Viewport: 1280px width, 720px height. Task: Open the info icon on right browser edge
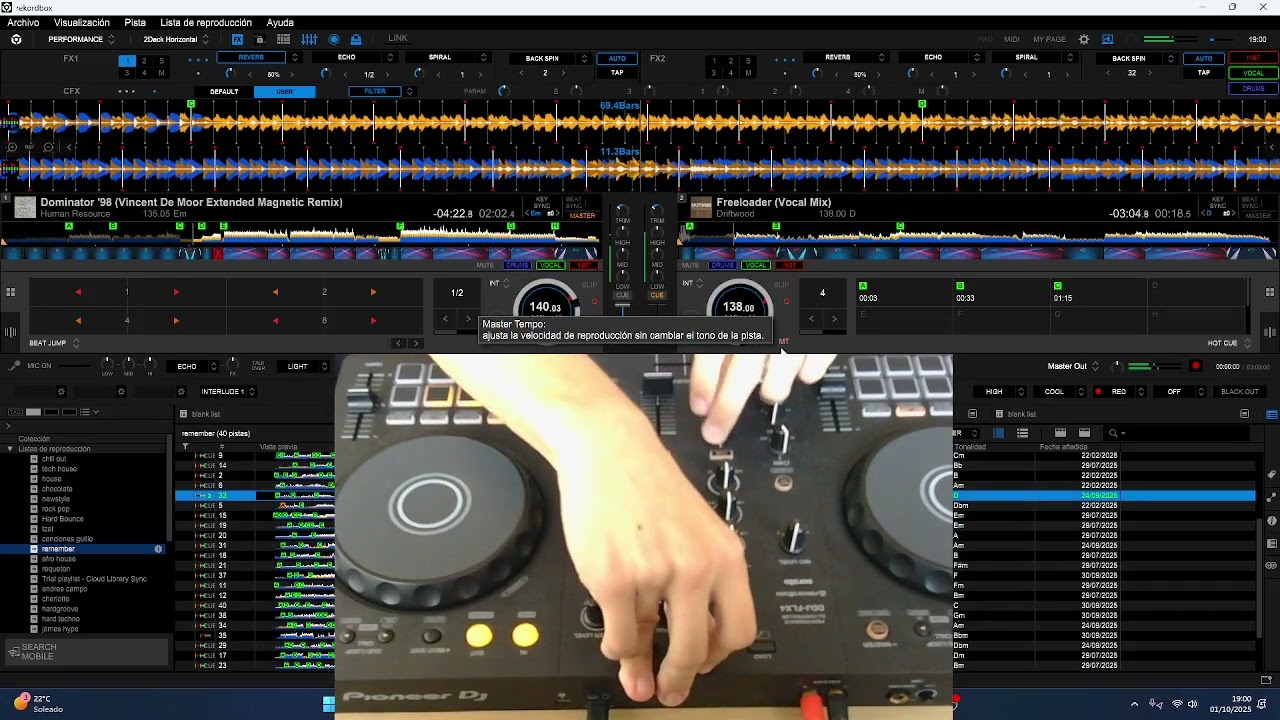click(1271, 521)
